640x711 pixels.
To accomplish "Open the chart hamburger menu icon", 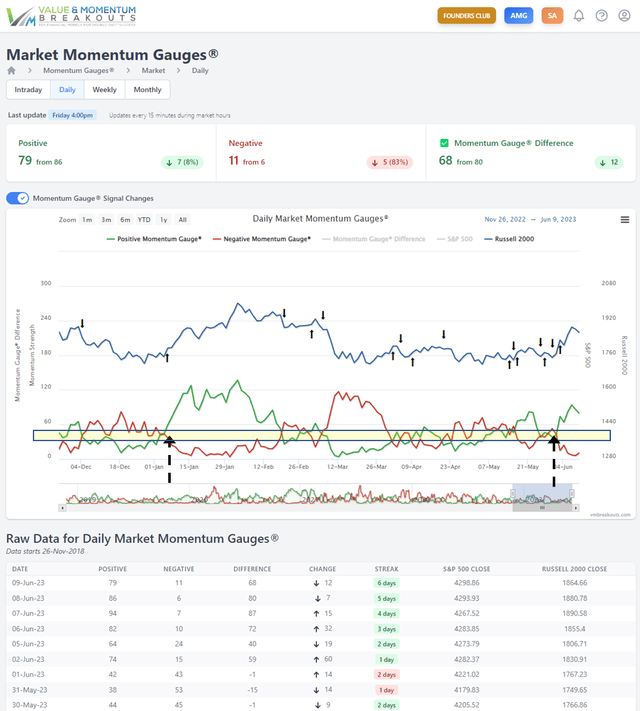I will coord(625,219).
